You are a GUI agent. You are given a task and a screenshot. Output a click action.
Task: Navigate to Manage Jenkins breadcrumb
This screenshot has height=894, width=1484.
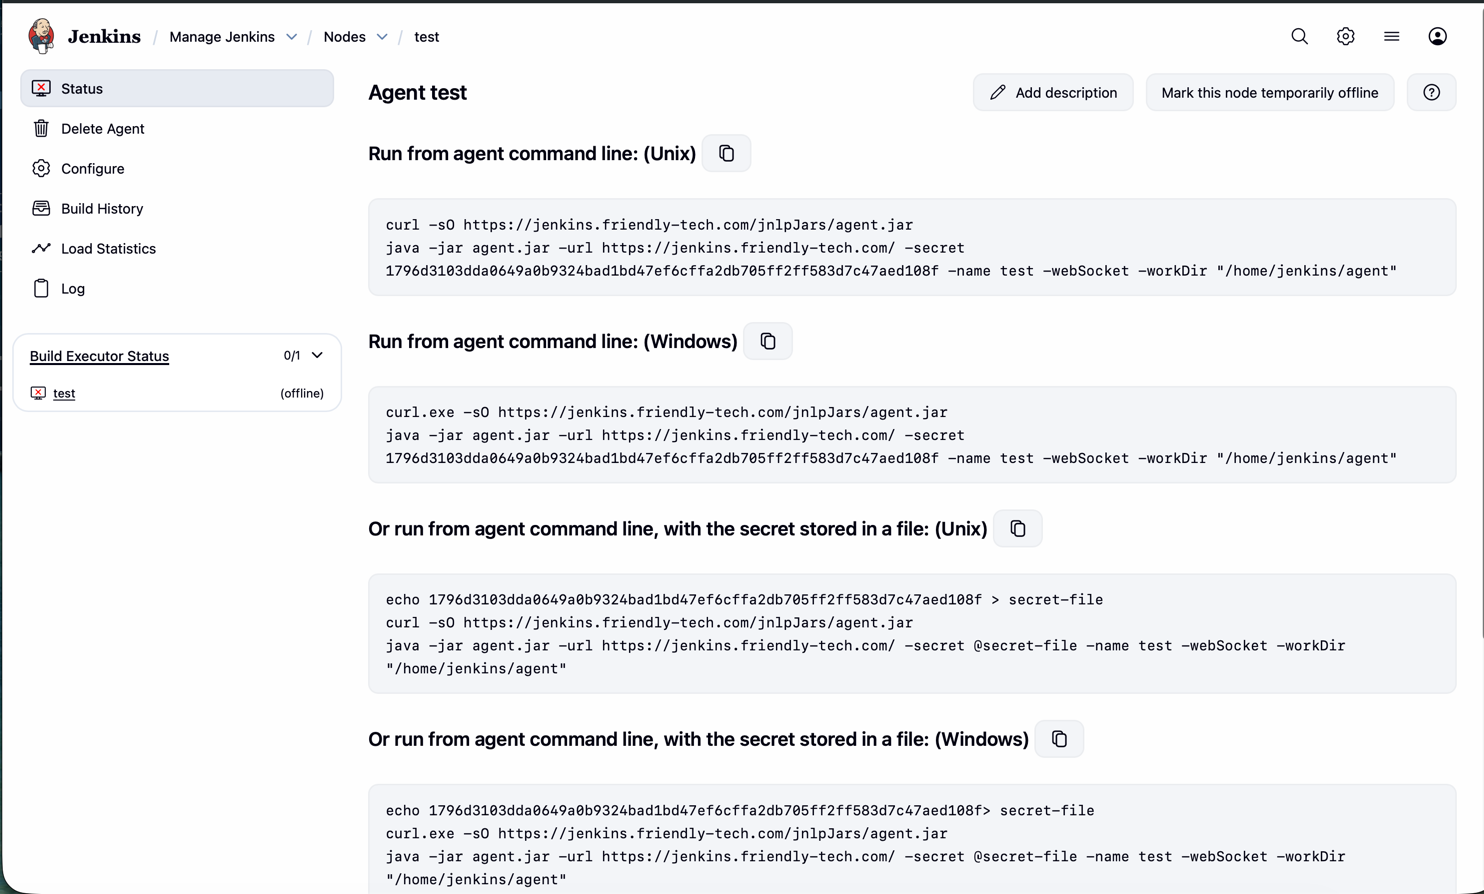click(222, 37)
